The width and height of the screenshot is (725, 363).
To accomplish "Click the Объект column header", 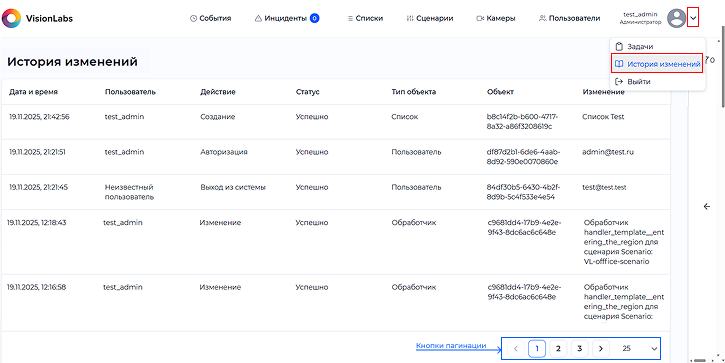I will [500, 92].
